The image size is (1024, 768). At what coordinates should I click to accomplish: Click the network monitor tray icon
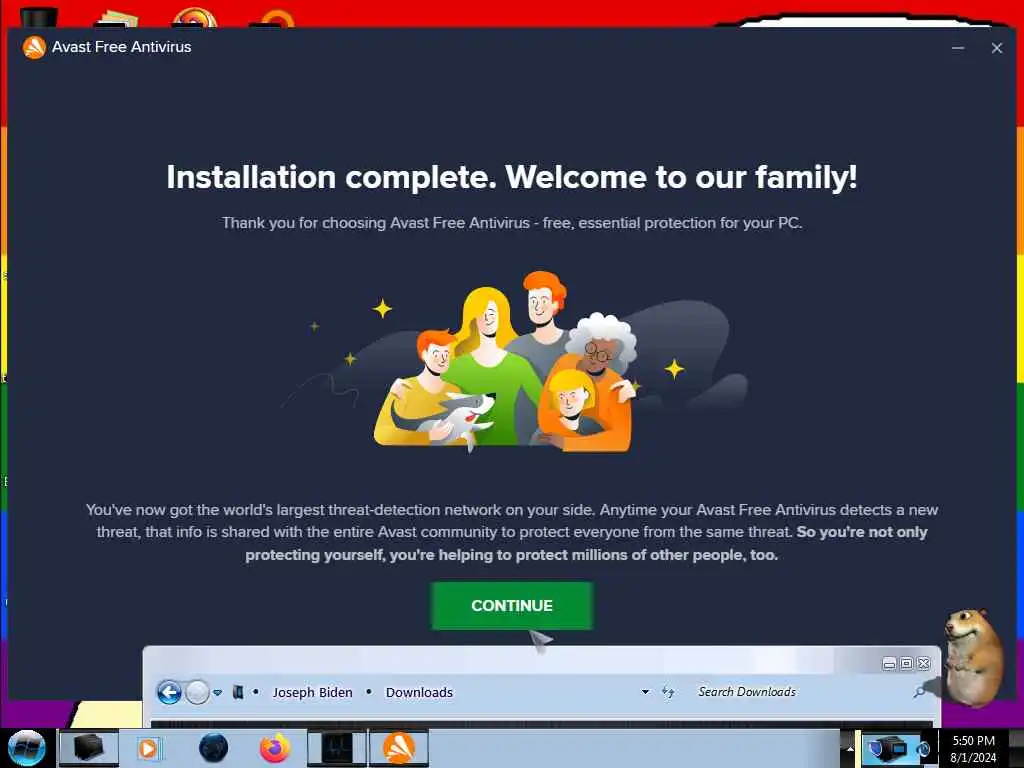click(897, 748)
